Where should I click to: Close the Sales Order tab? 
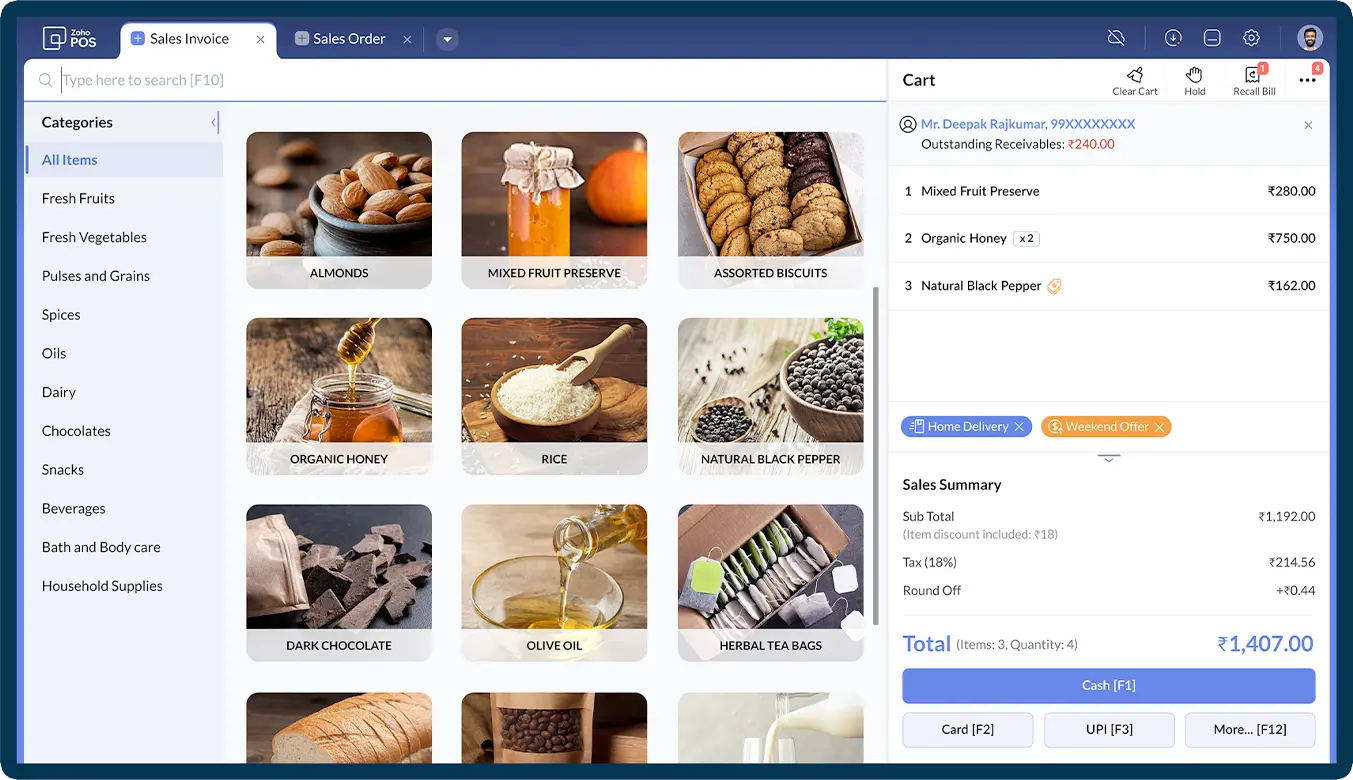(x=407, y=39)
